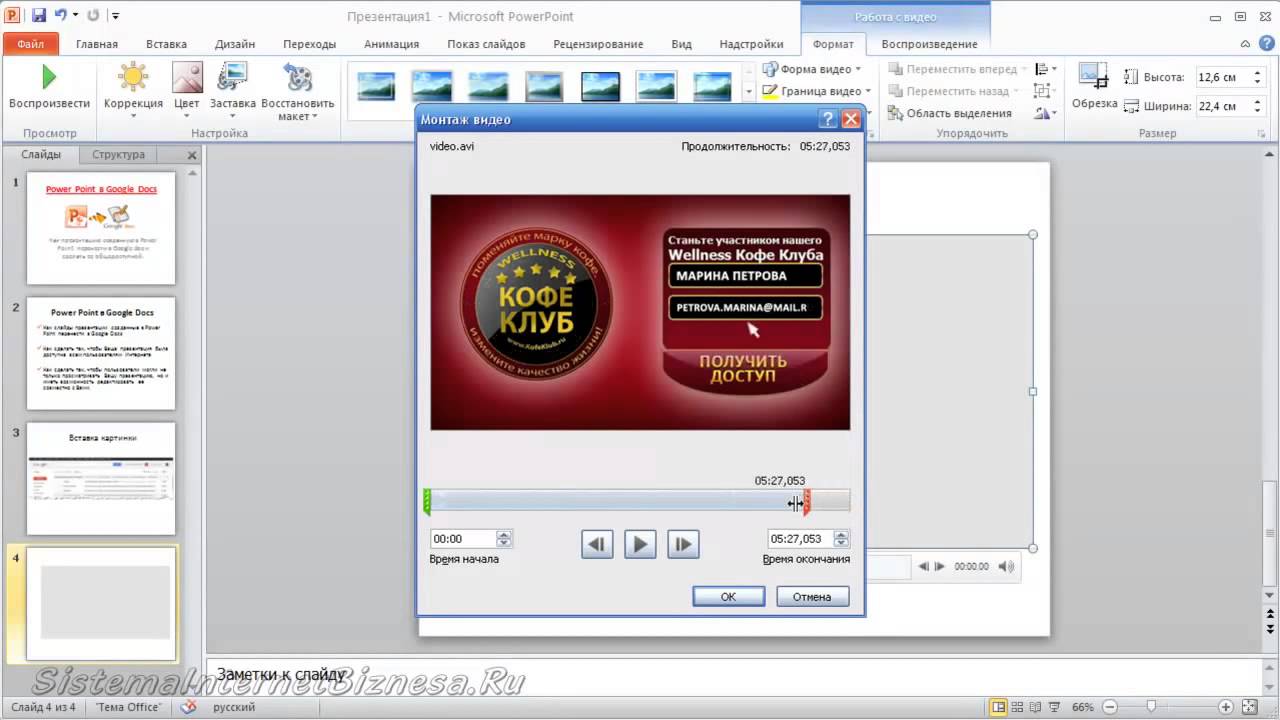Viewport: 1280px width, 720px height.
Task: Click Восстановить макет reset icon
Action: [x=298, y=77]
